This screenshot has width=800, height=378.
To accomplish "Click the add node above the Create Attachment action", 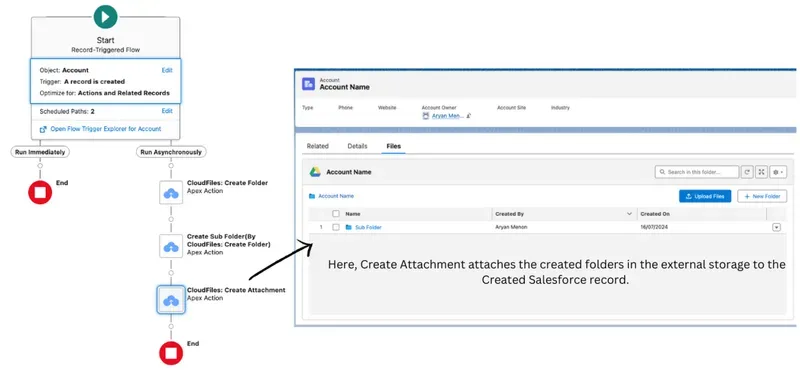I will [x=171, y=273].
